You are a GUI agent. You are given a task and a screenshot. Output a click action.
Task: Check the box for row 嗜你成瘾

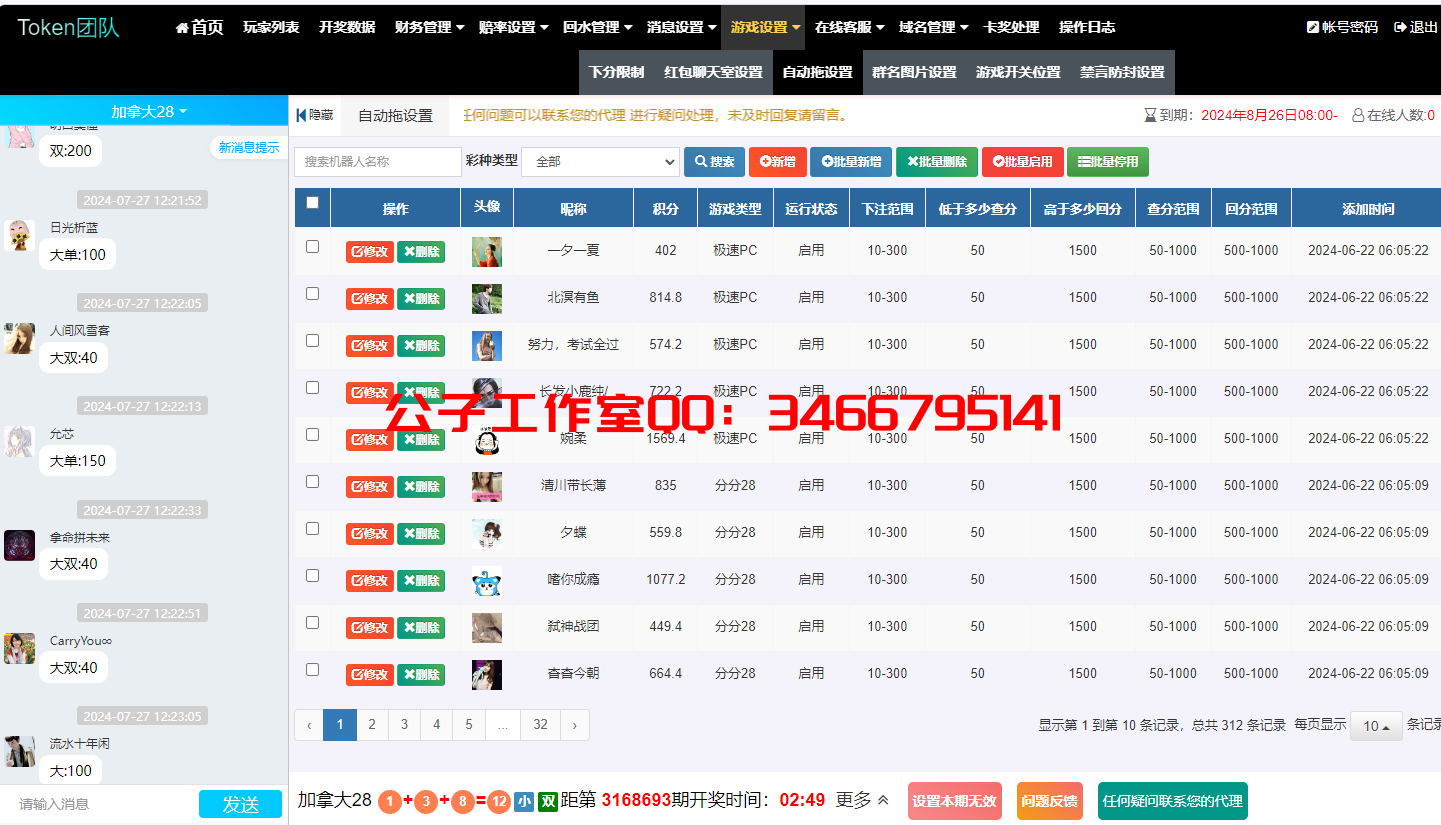click(x=312, y=575)
